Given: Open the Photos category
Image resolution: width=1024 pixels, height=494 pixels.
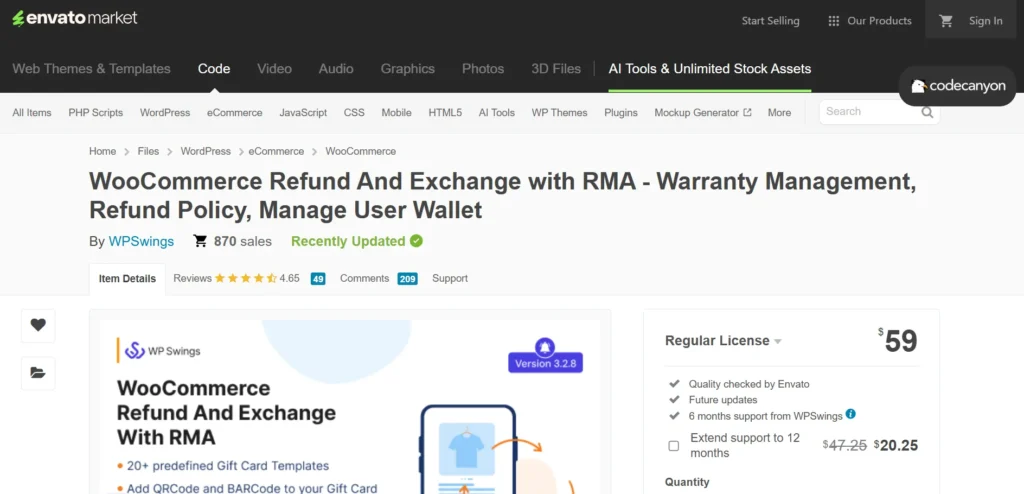Looking at the screenshot, I should pyautogui.click(x=483, y=69).
